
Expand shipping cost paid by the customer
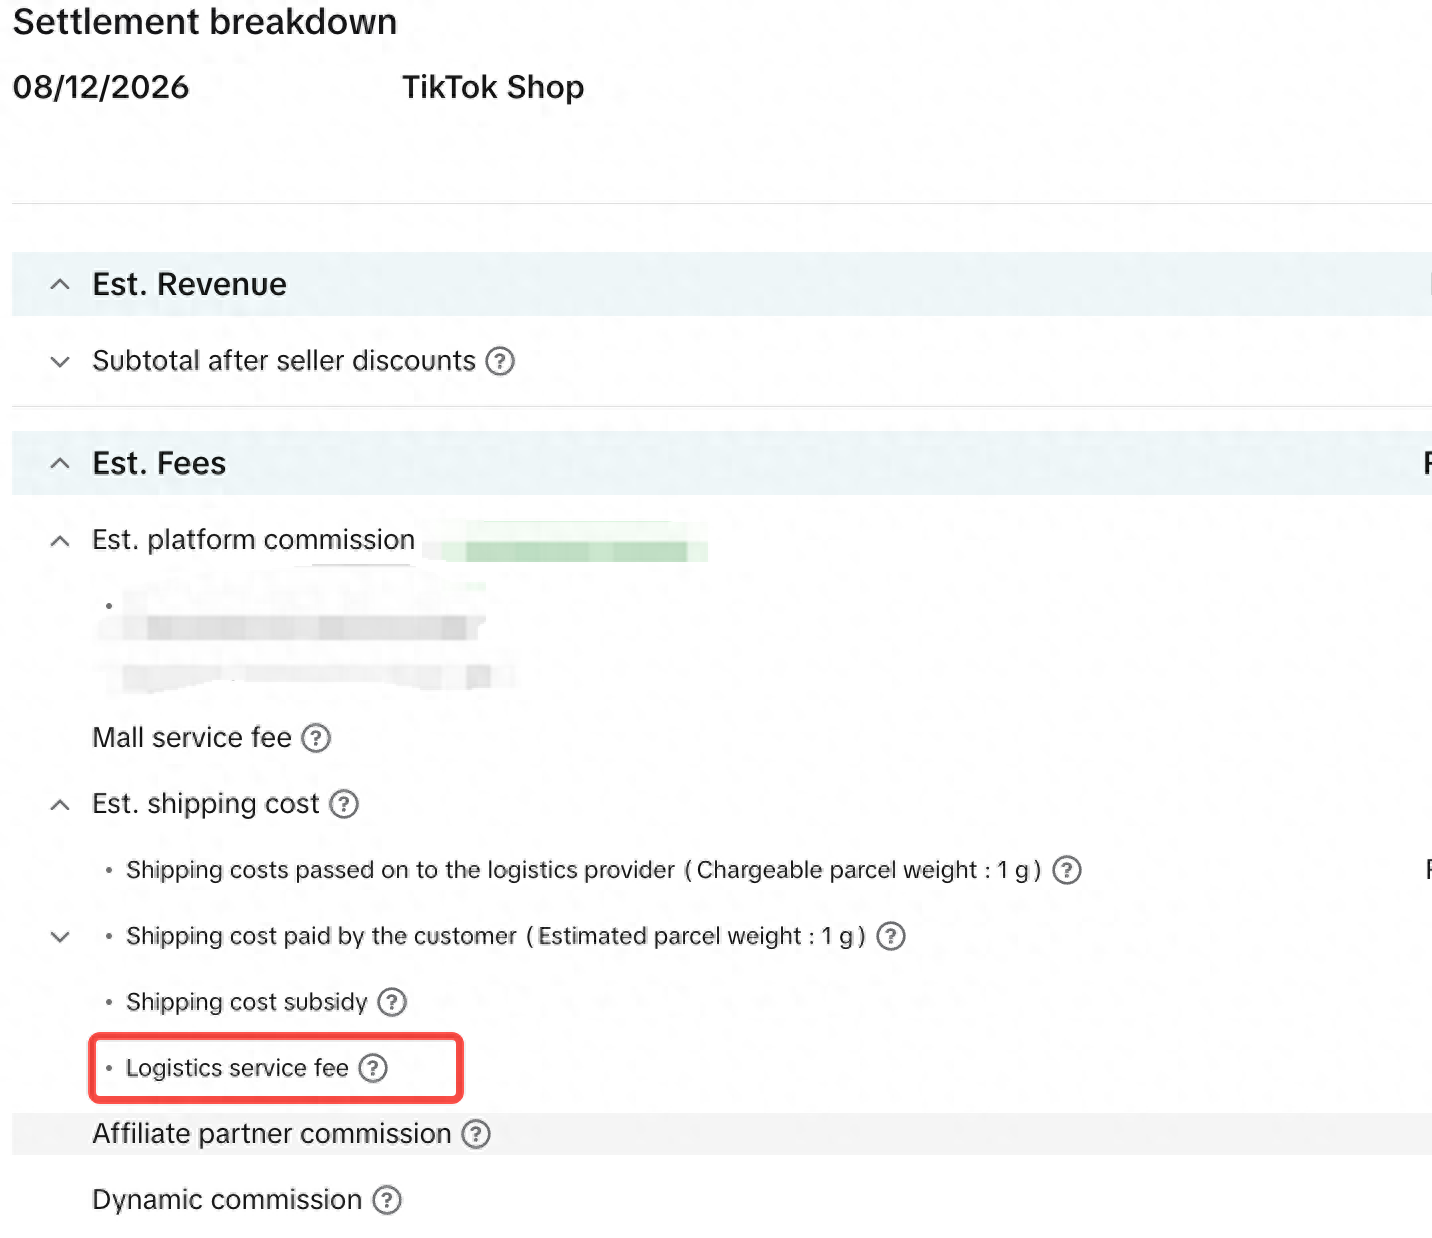click(60, 937)
